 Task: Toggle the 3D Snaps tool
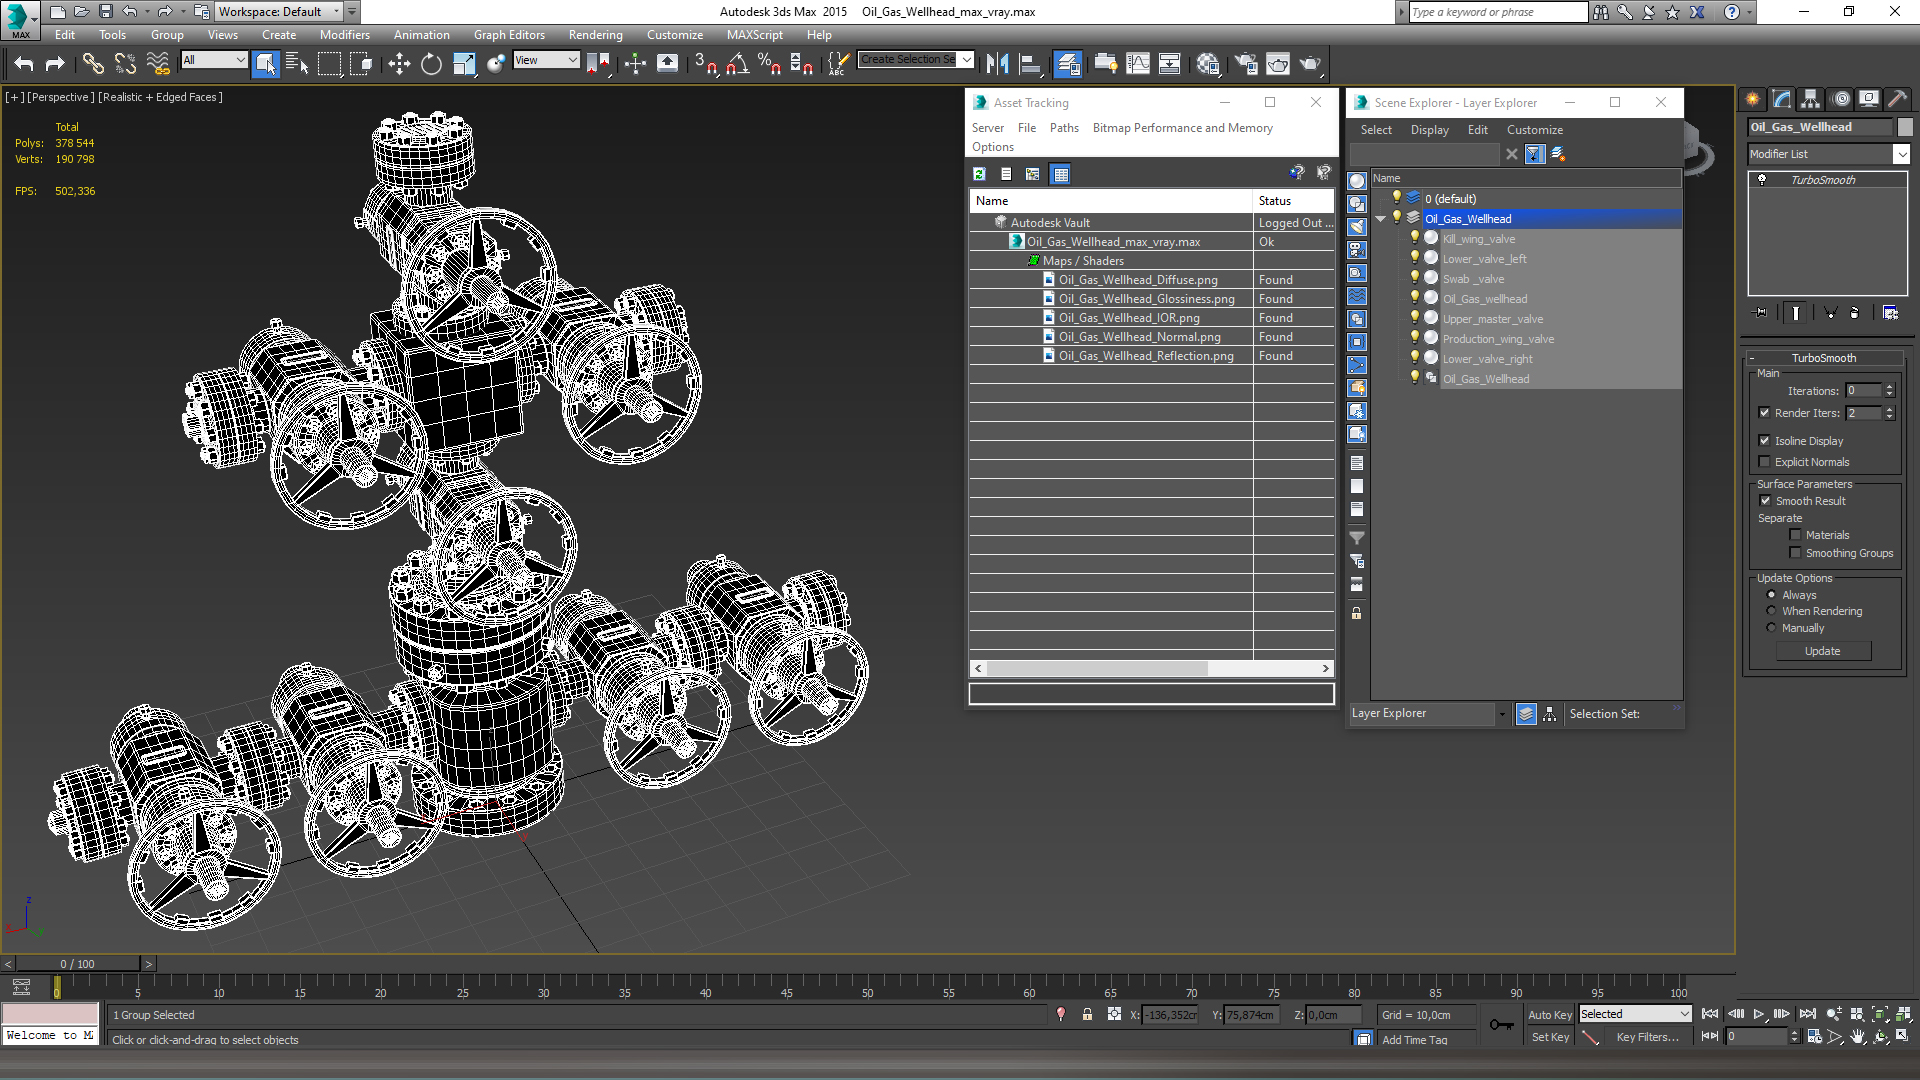705,64
